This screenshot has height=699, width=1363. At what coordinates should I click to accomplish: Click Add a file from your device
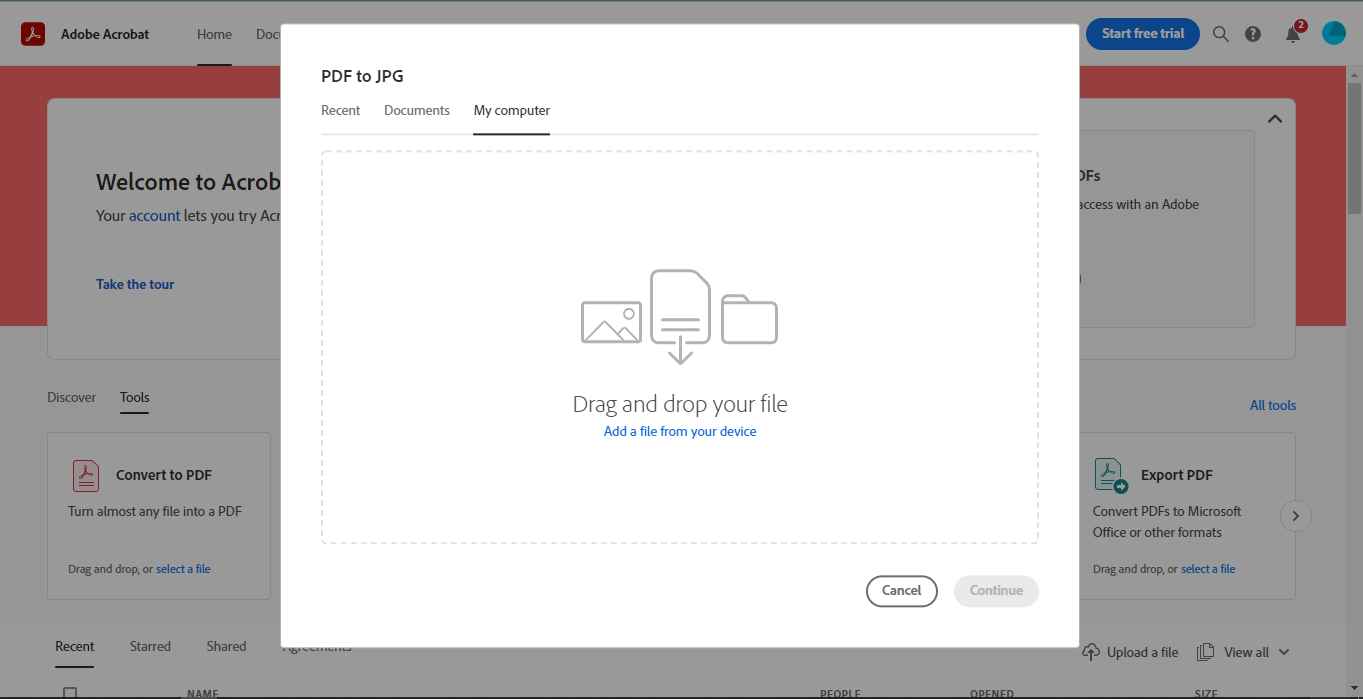[x=680, y=431]
